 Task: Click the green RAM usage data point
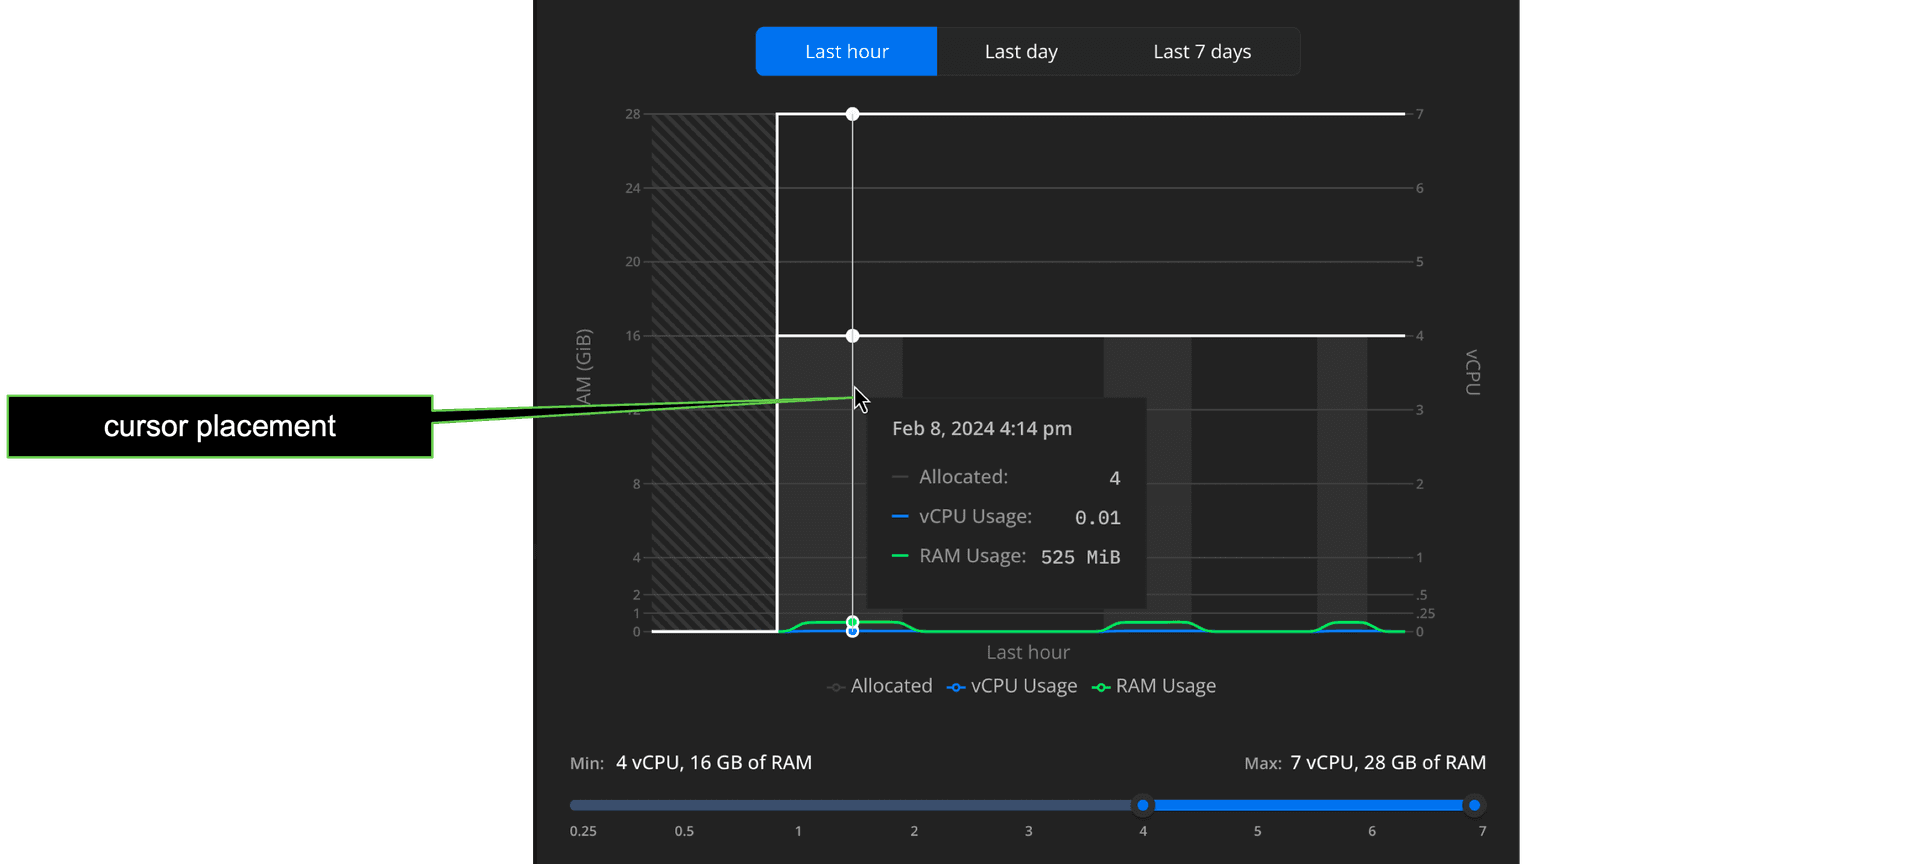852,622
